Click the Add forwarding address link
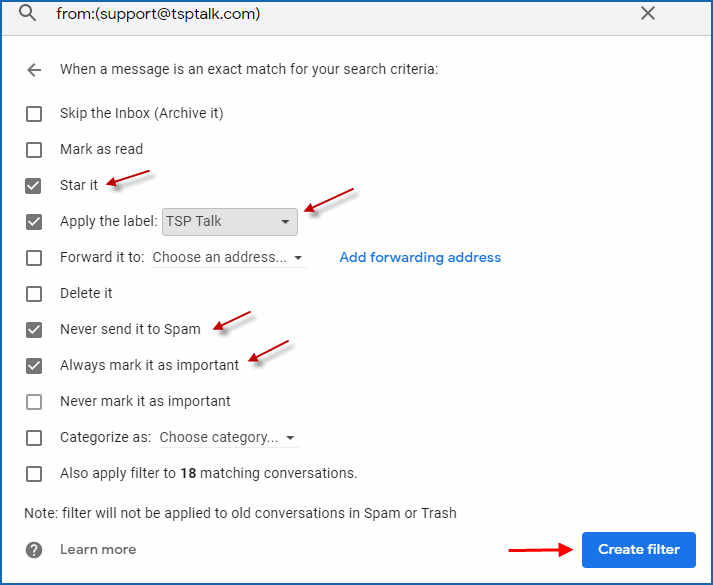The width and height of the screenshot is (713, 585). 420,257
